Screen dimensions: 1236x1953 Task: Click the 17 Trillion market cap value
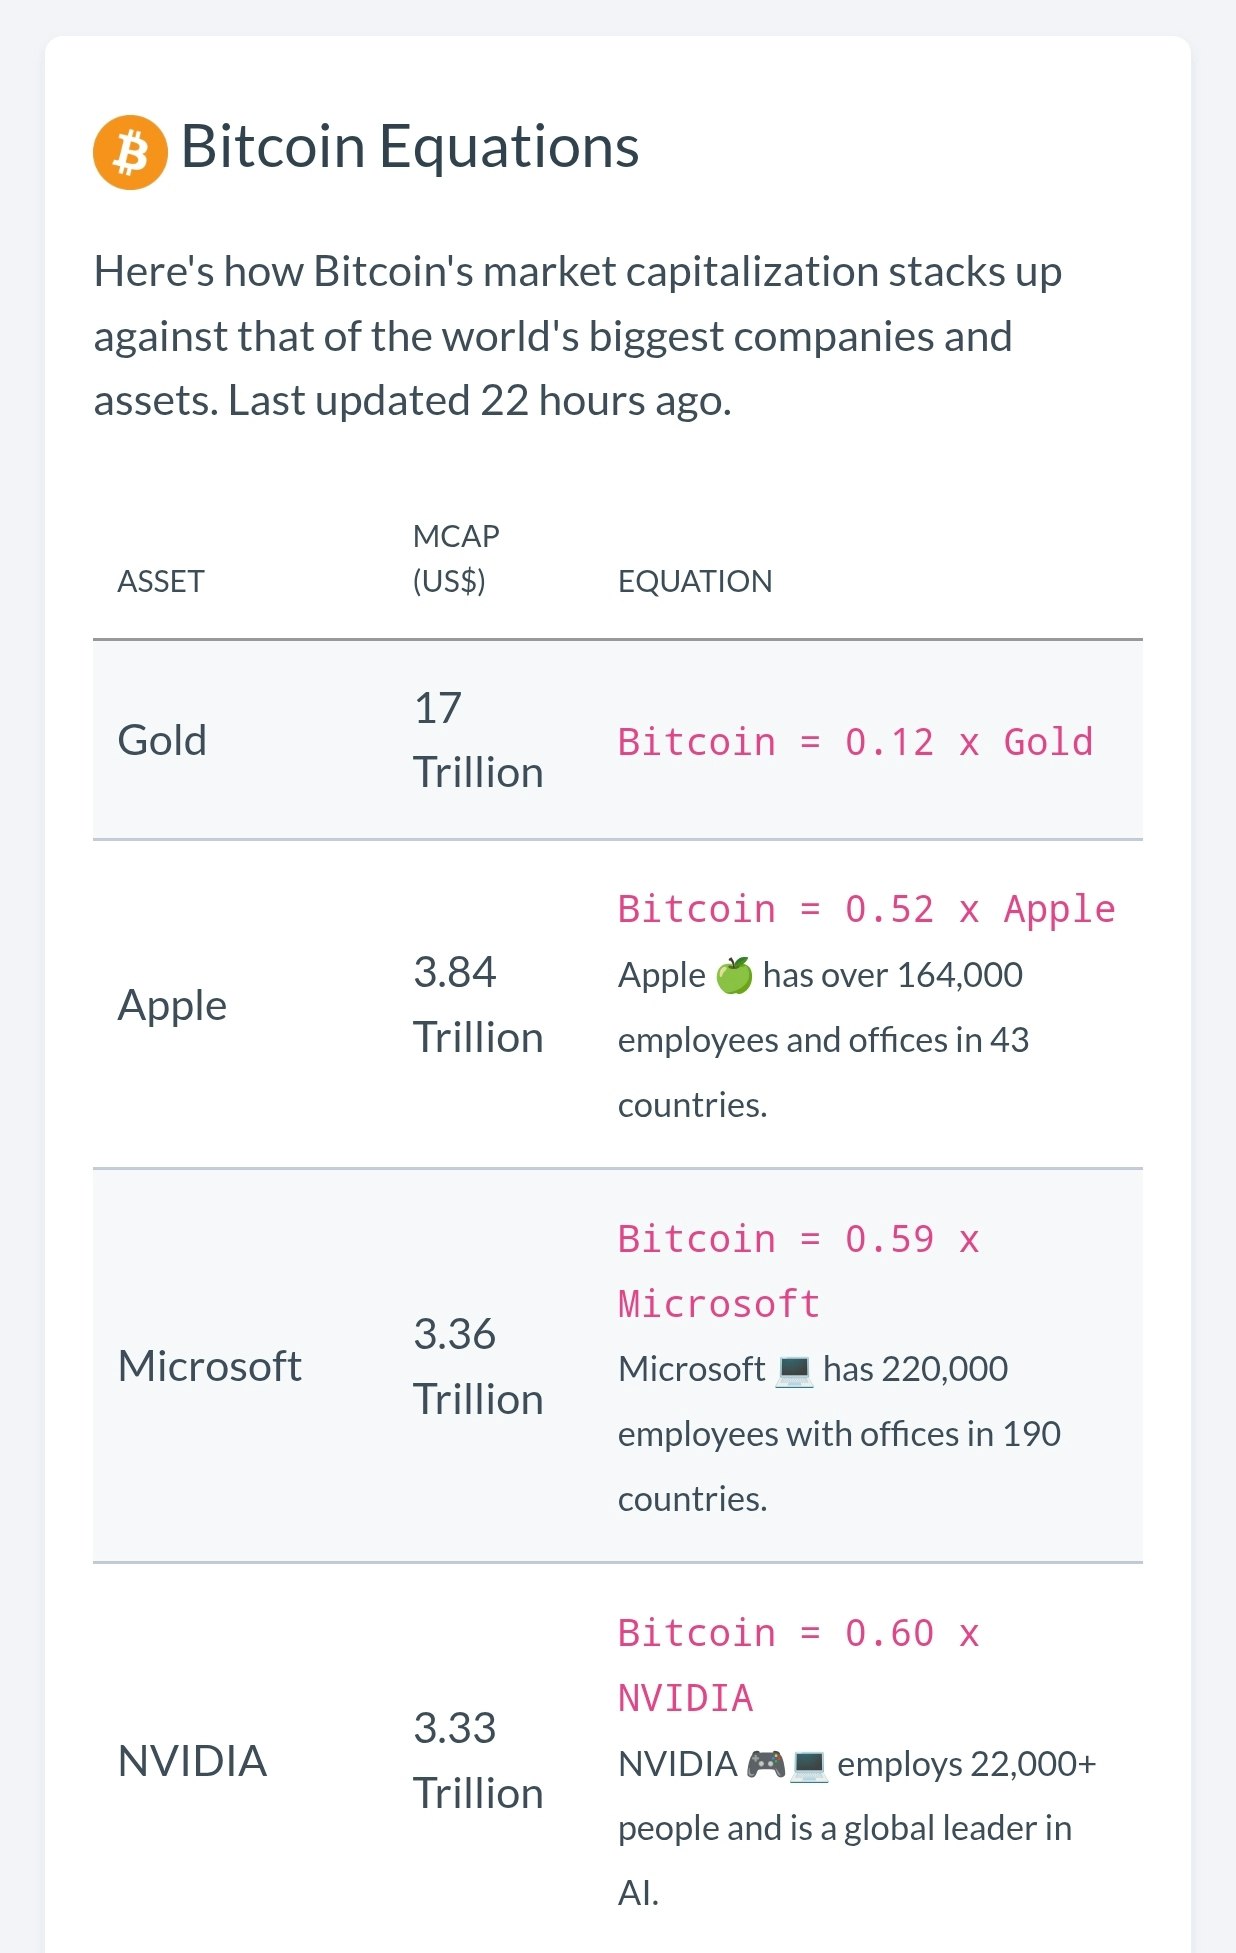click(x=478, y=740)
